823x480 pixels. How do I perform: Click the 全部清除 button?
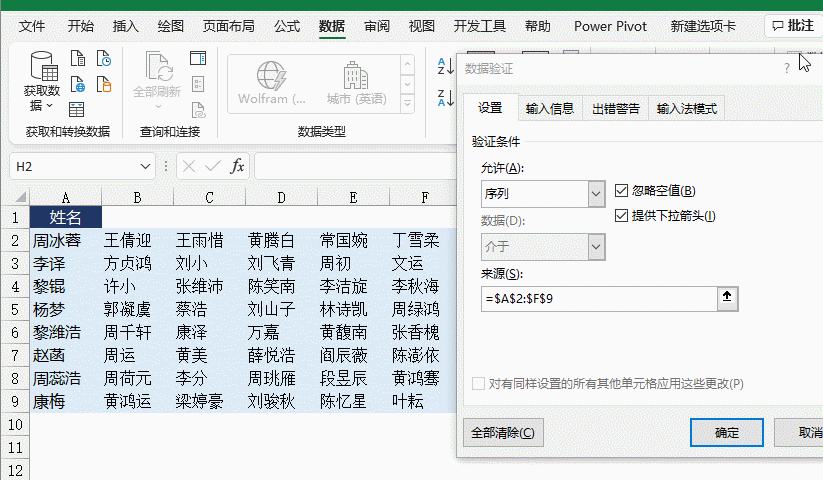click(x=503, y=433)
